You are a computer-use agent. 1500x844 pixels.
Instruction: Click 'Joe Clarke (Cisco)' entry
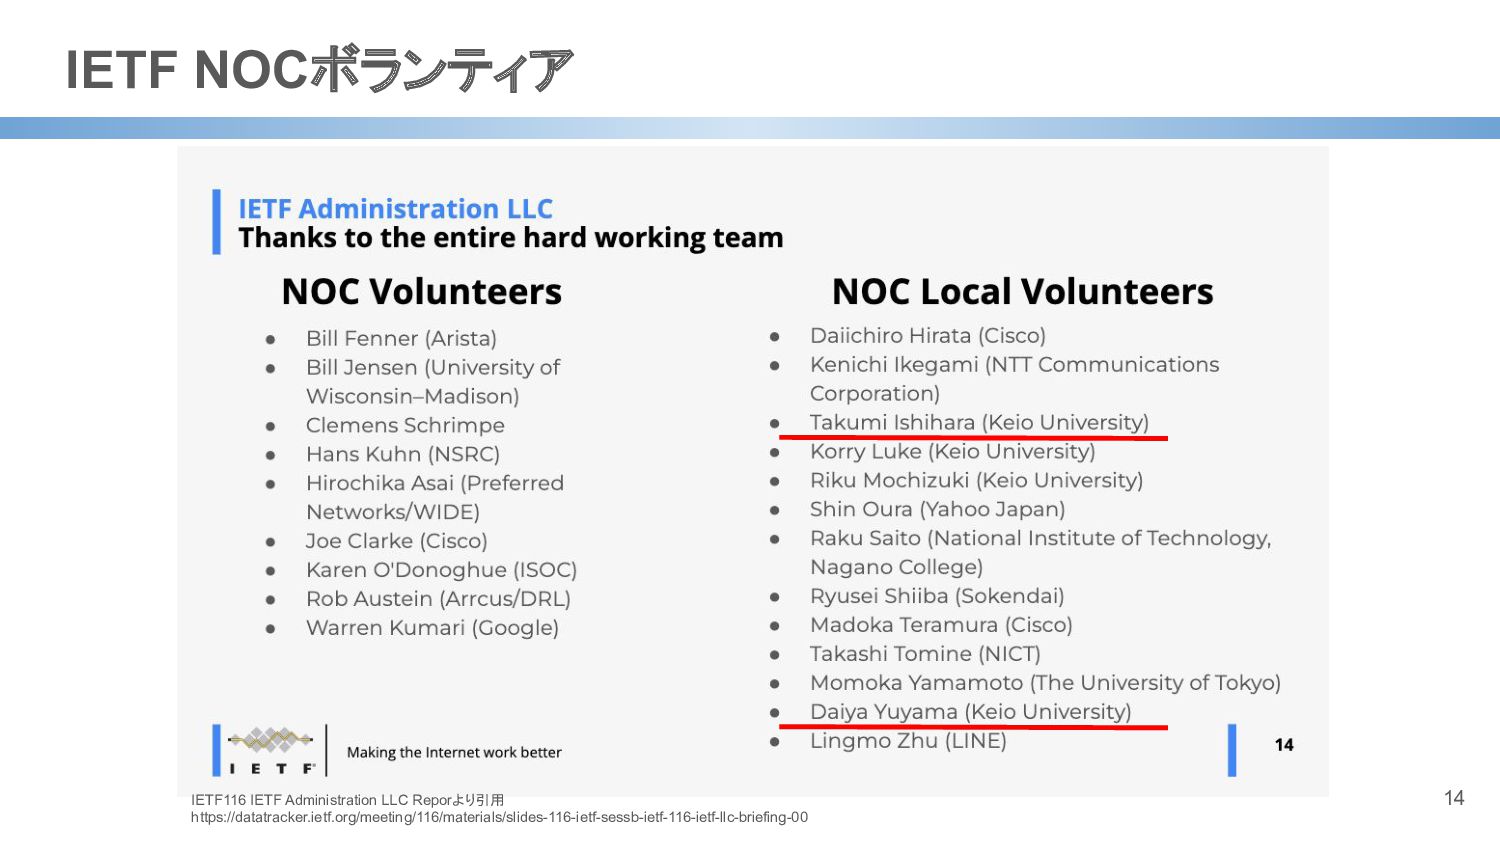[x=396, y=542]
